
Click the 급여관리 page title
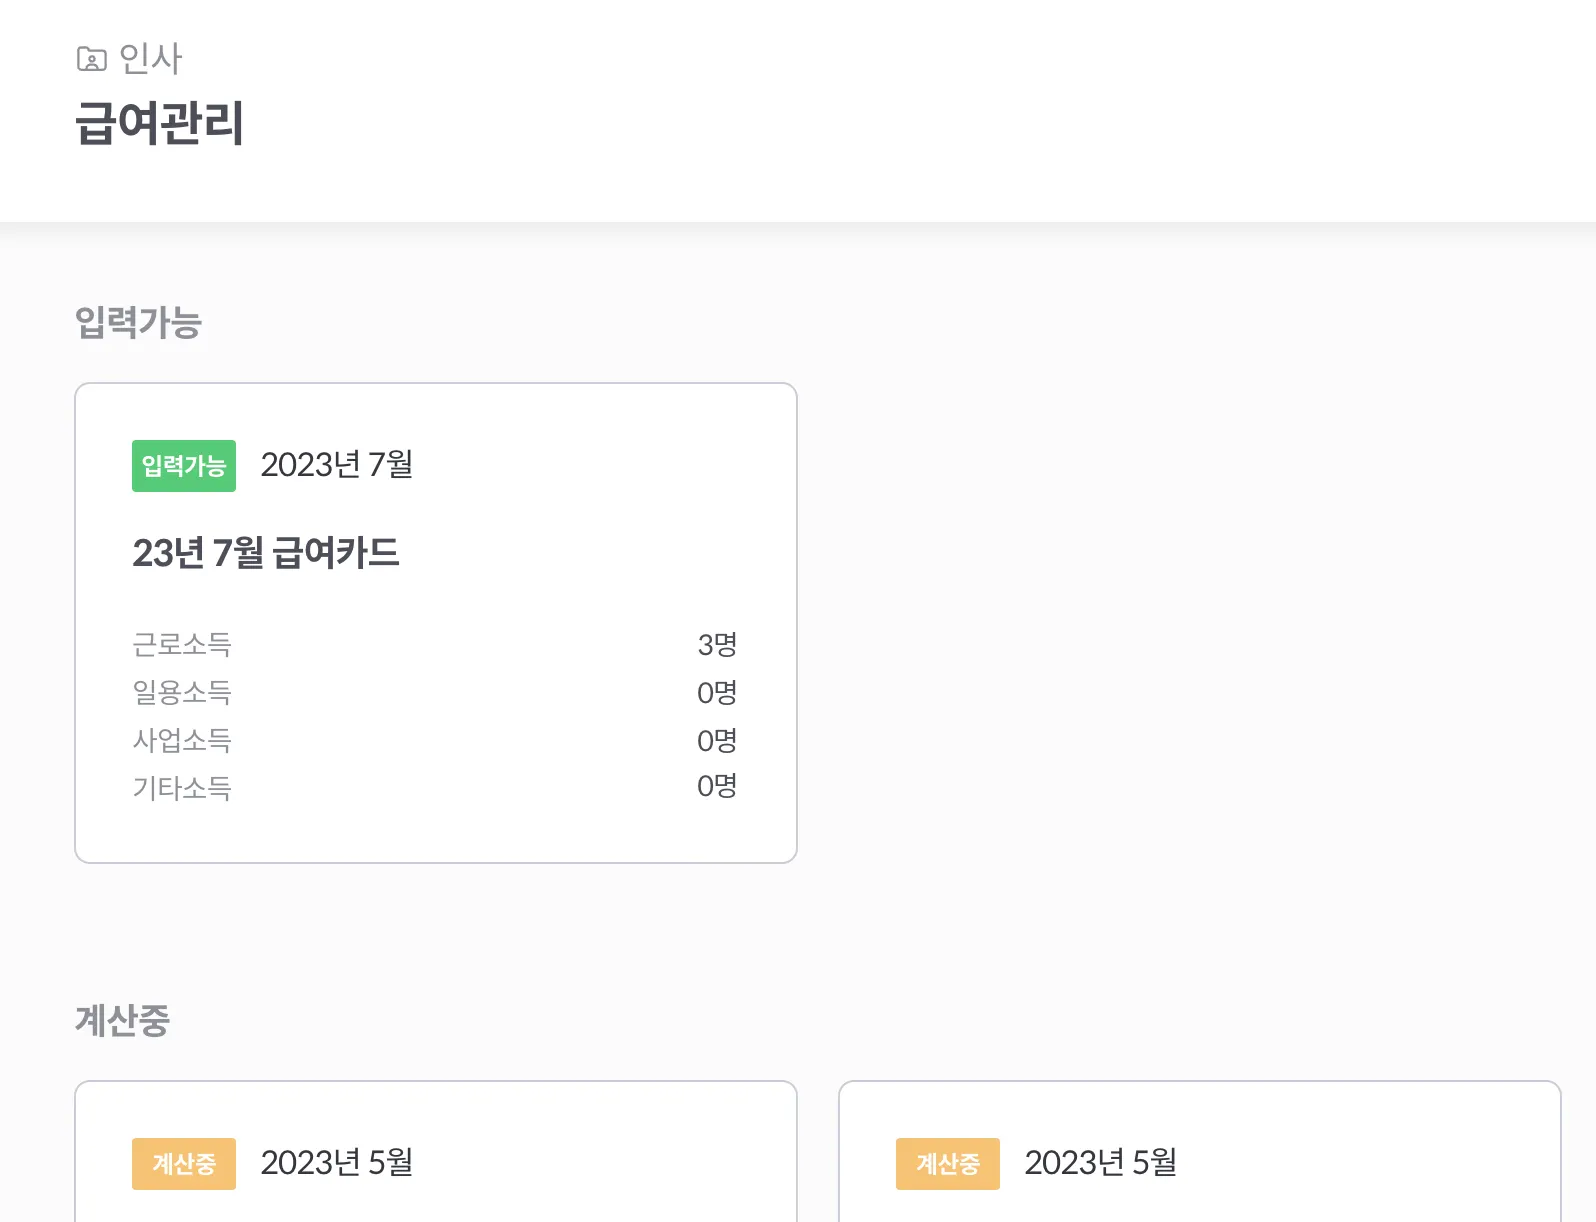160,124
